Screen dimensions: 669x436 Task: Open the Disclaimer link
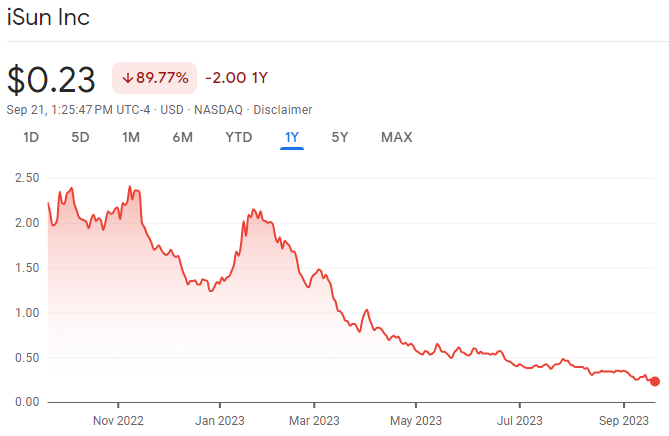point(283,110)
